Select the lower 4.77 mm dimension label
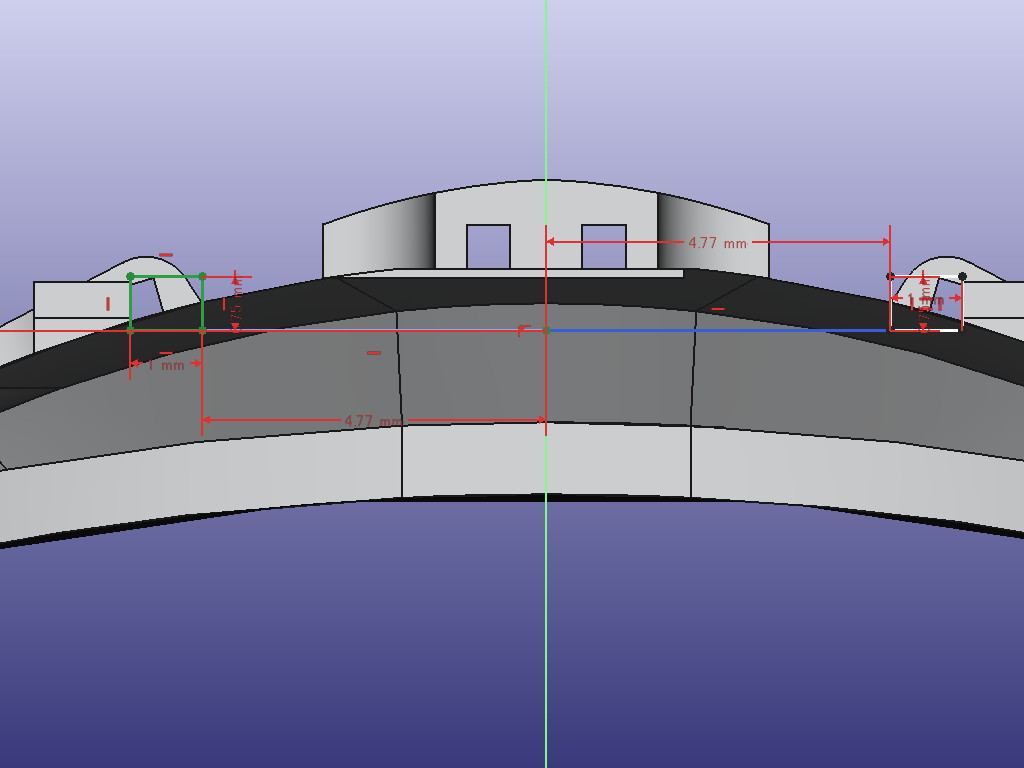The width and height of the screenshot is (1024, 768). 372,421
